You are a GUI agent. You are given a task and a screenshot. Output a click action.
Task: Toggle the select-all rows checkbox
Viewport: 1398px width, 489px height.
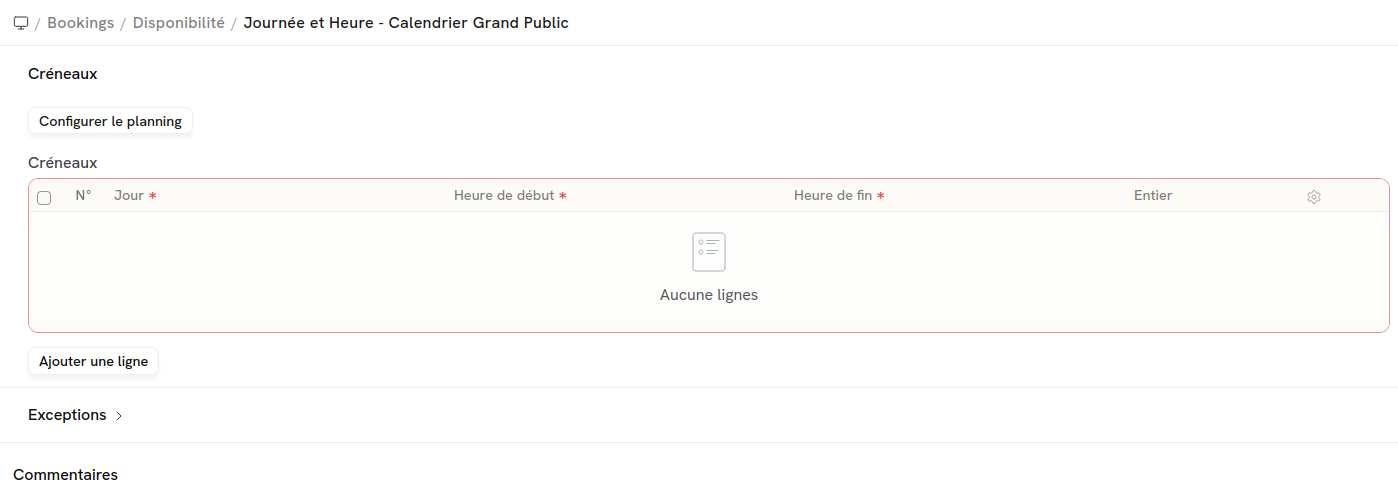click(44, 198)
